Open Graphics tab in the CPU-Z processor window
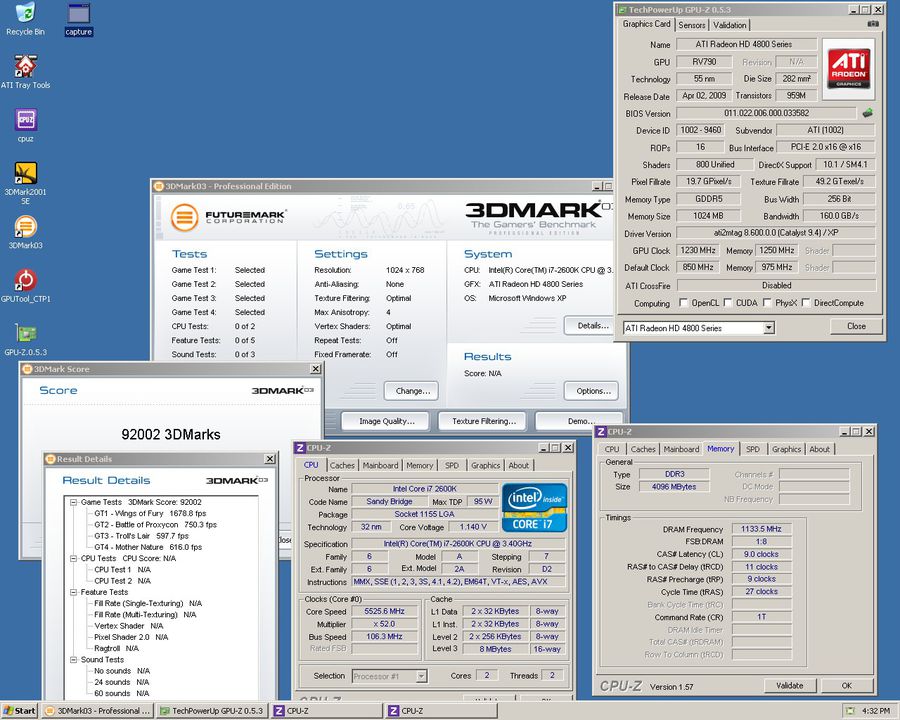This screenshot has height=720, width=900. 486,466
